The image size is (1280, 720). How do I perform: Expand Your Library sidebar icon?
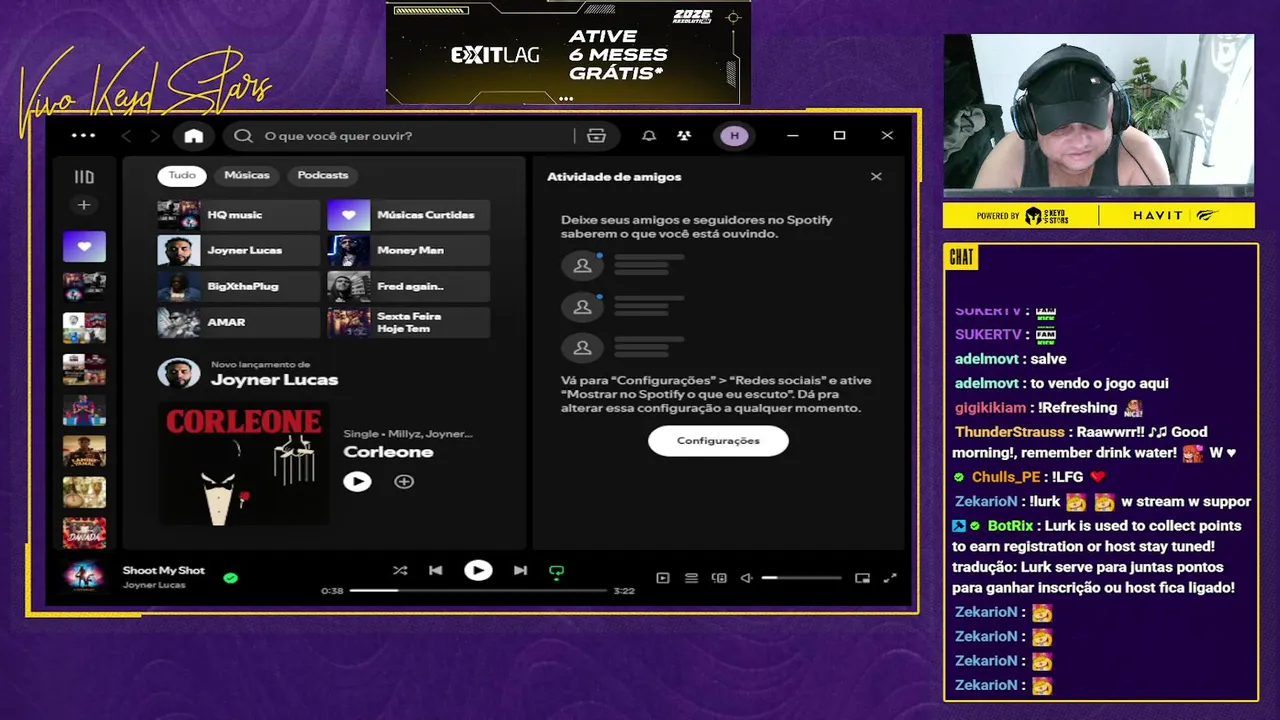click(84, 177)
